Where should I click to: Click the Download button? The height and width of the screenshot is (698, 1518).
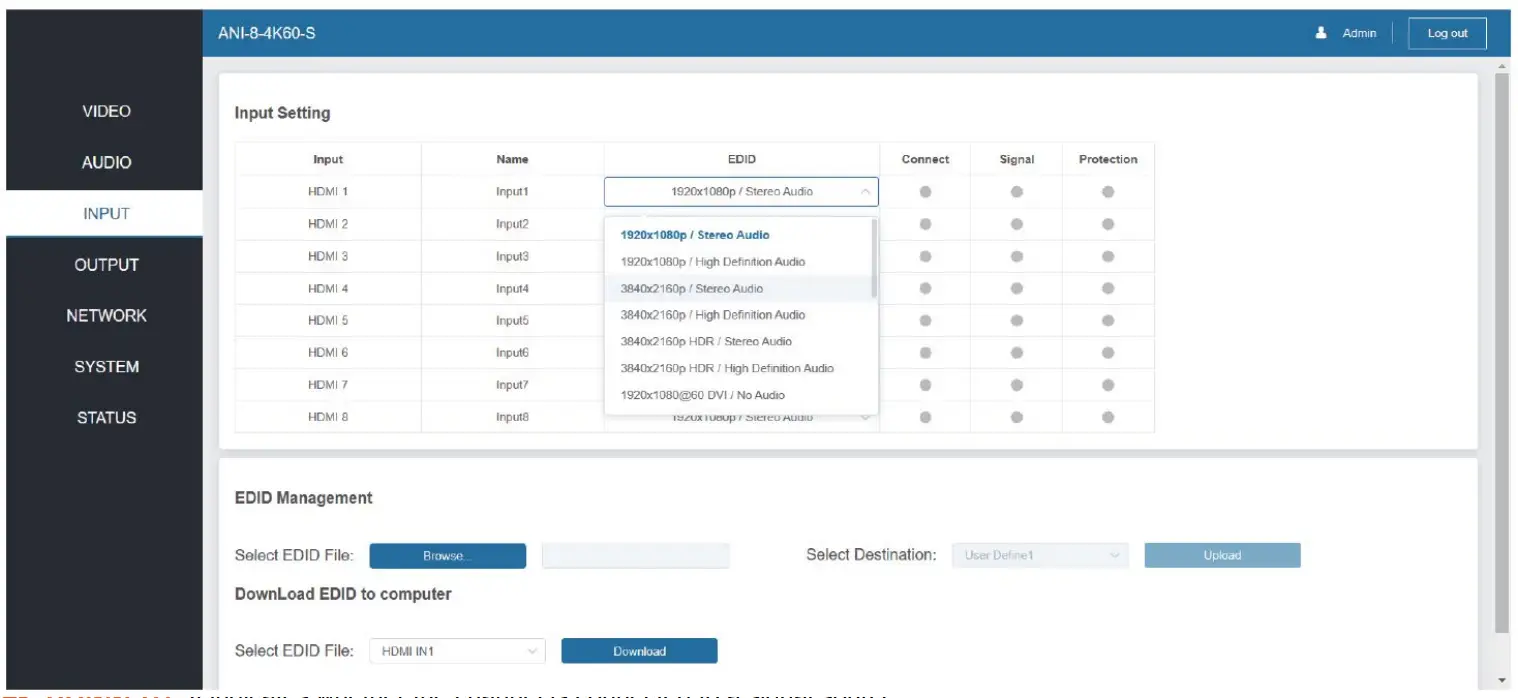(x=639, y=651)
